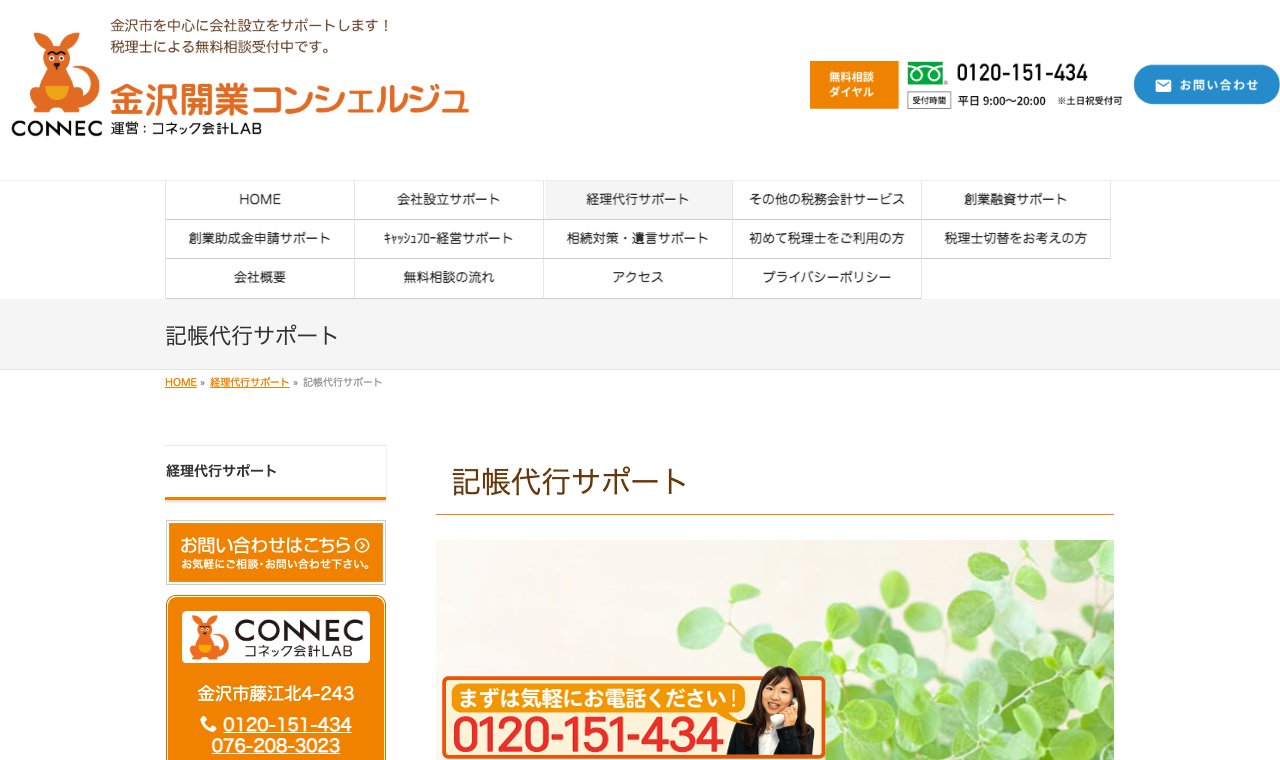
Task: Click the CONNEC kangaroo logo in header
Action: [57, 84]
